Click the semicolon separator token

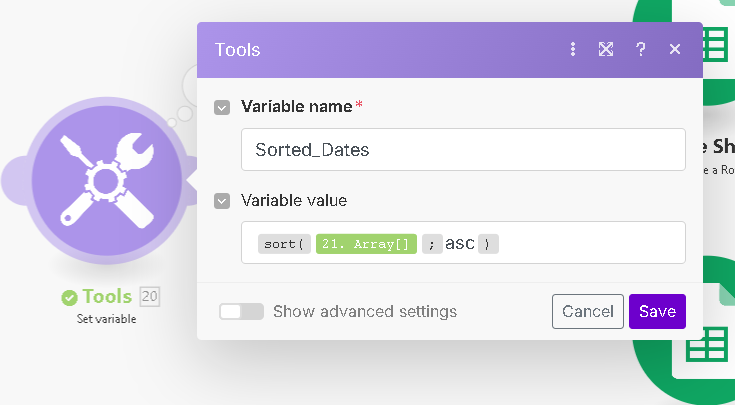431,243
